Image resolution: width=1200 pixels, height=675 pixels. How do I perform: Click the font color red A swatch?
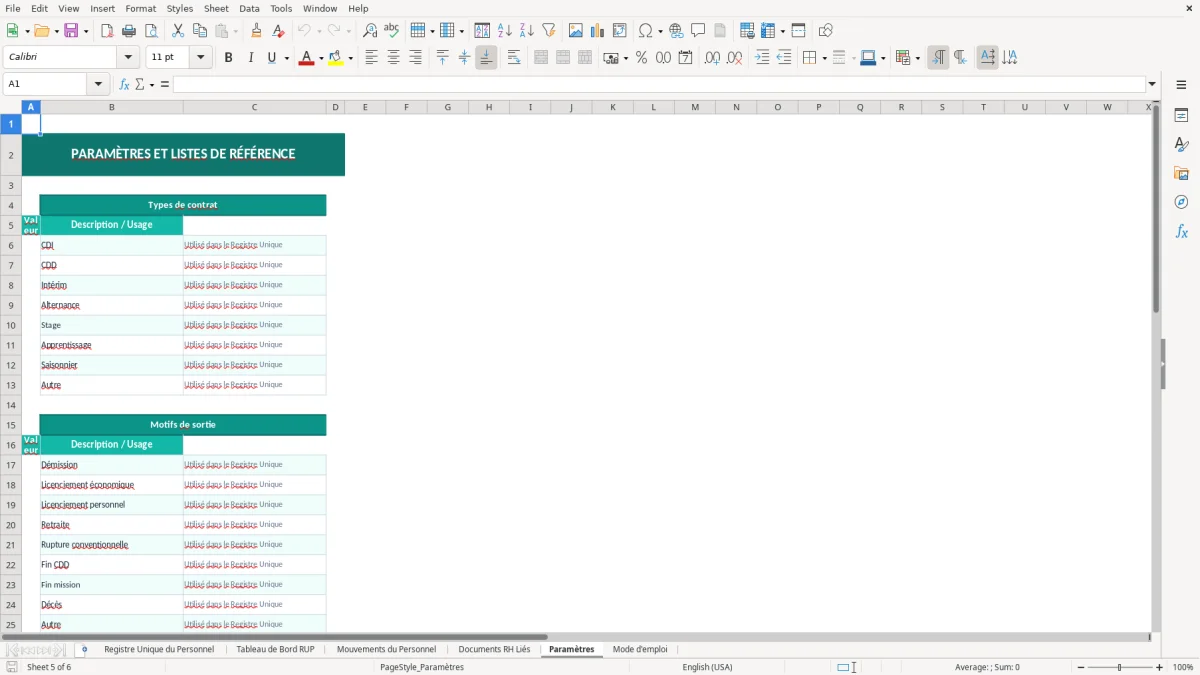[306, 58]
